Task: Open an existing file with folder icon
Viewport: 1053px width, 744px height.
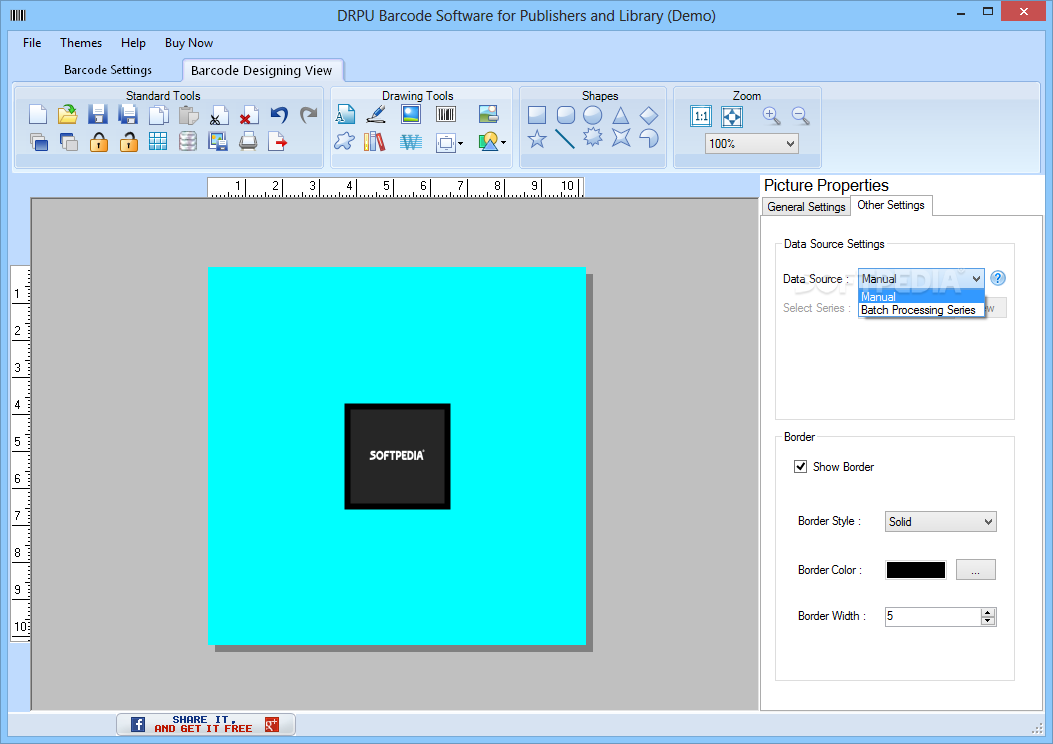Action: 68,115
